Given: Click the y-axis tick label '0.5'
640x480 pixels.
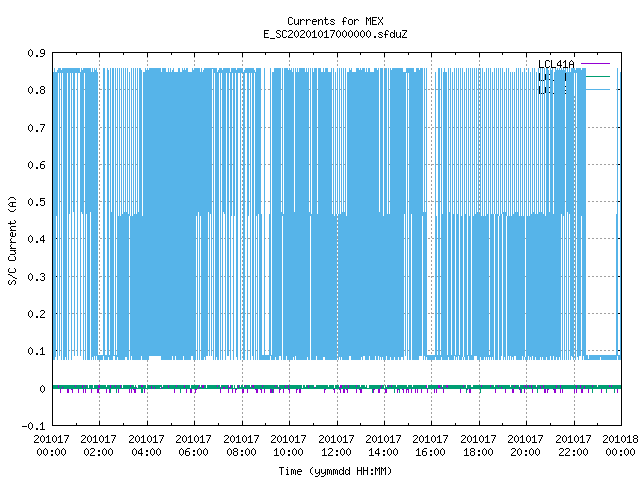Looking at the screenshot, I should [x=36, y=202].
